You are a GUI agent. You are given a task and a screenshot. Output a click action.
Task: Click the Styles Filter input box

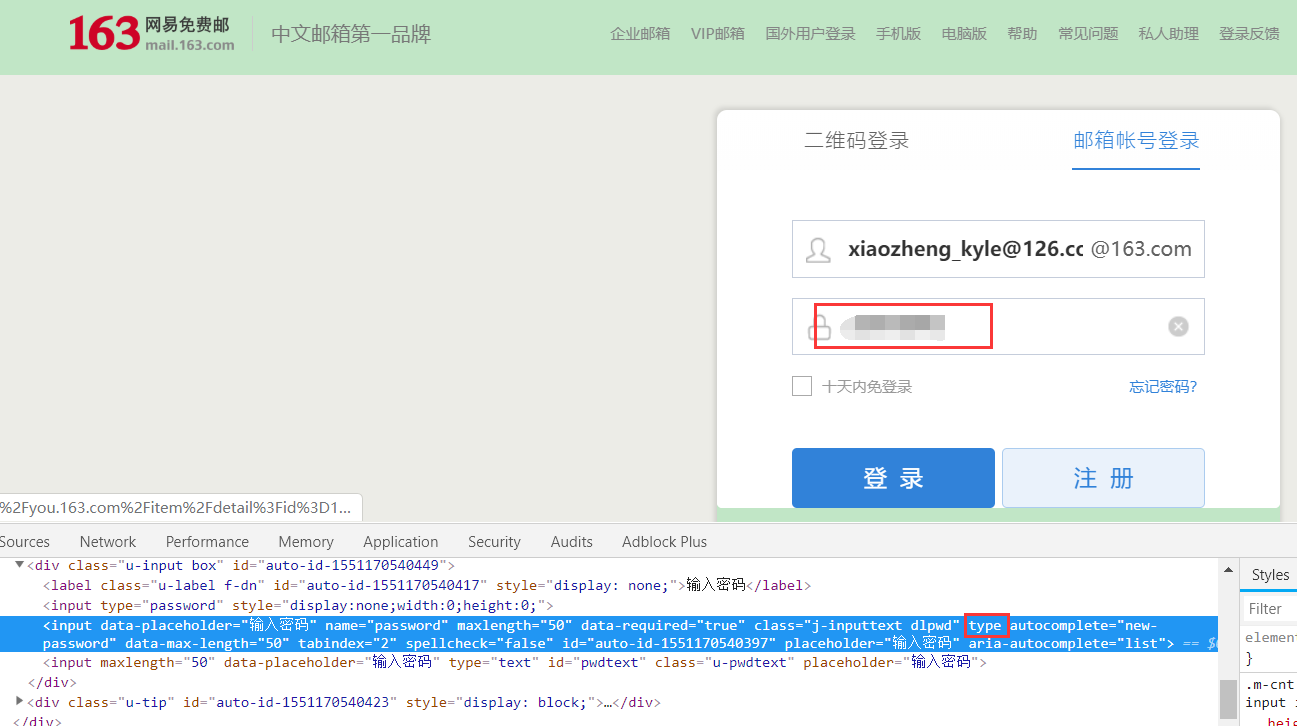1268,608
